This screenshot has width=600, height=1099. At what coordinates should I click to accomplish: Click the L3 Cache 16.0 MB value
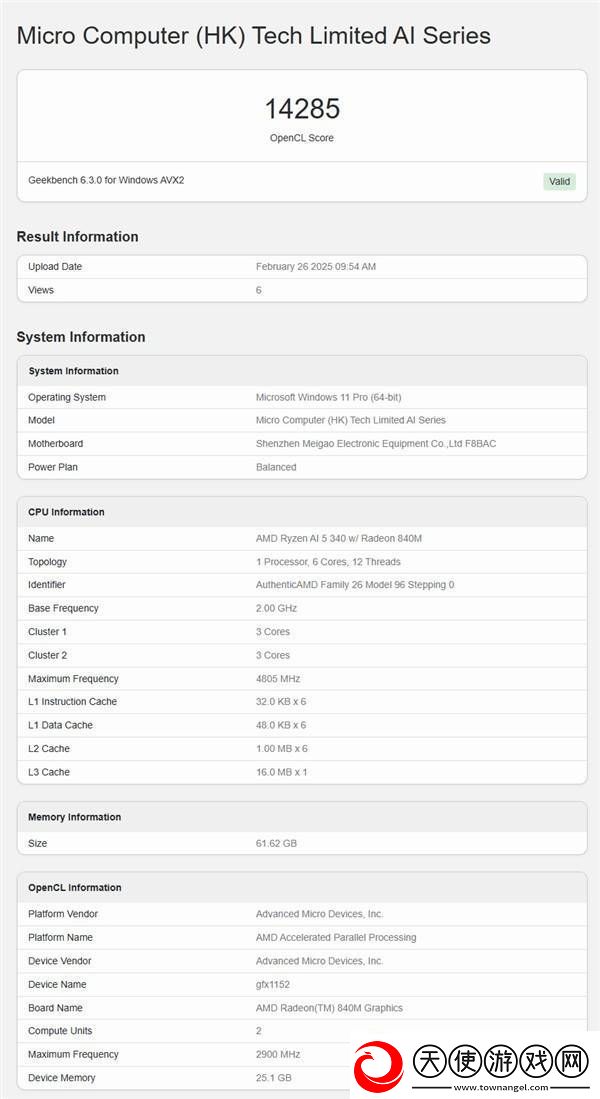click(282, 772)
